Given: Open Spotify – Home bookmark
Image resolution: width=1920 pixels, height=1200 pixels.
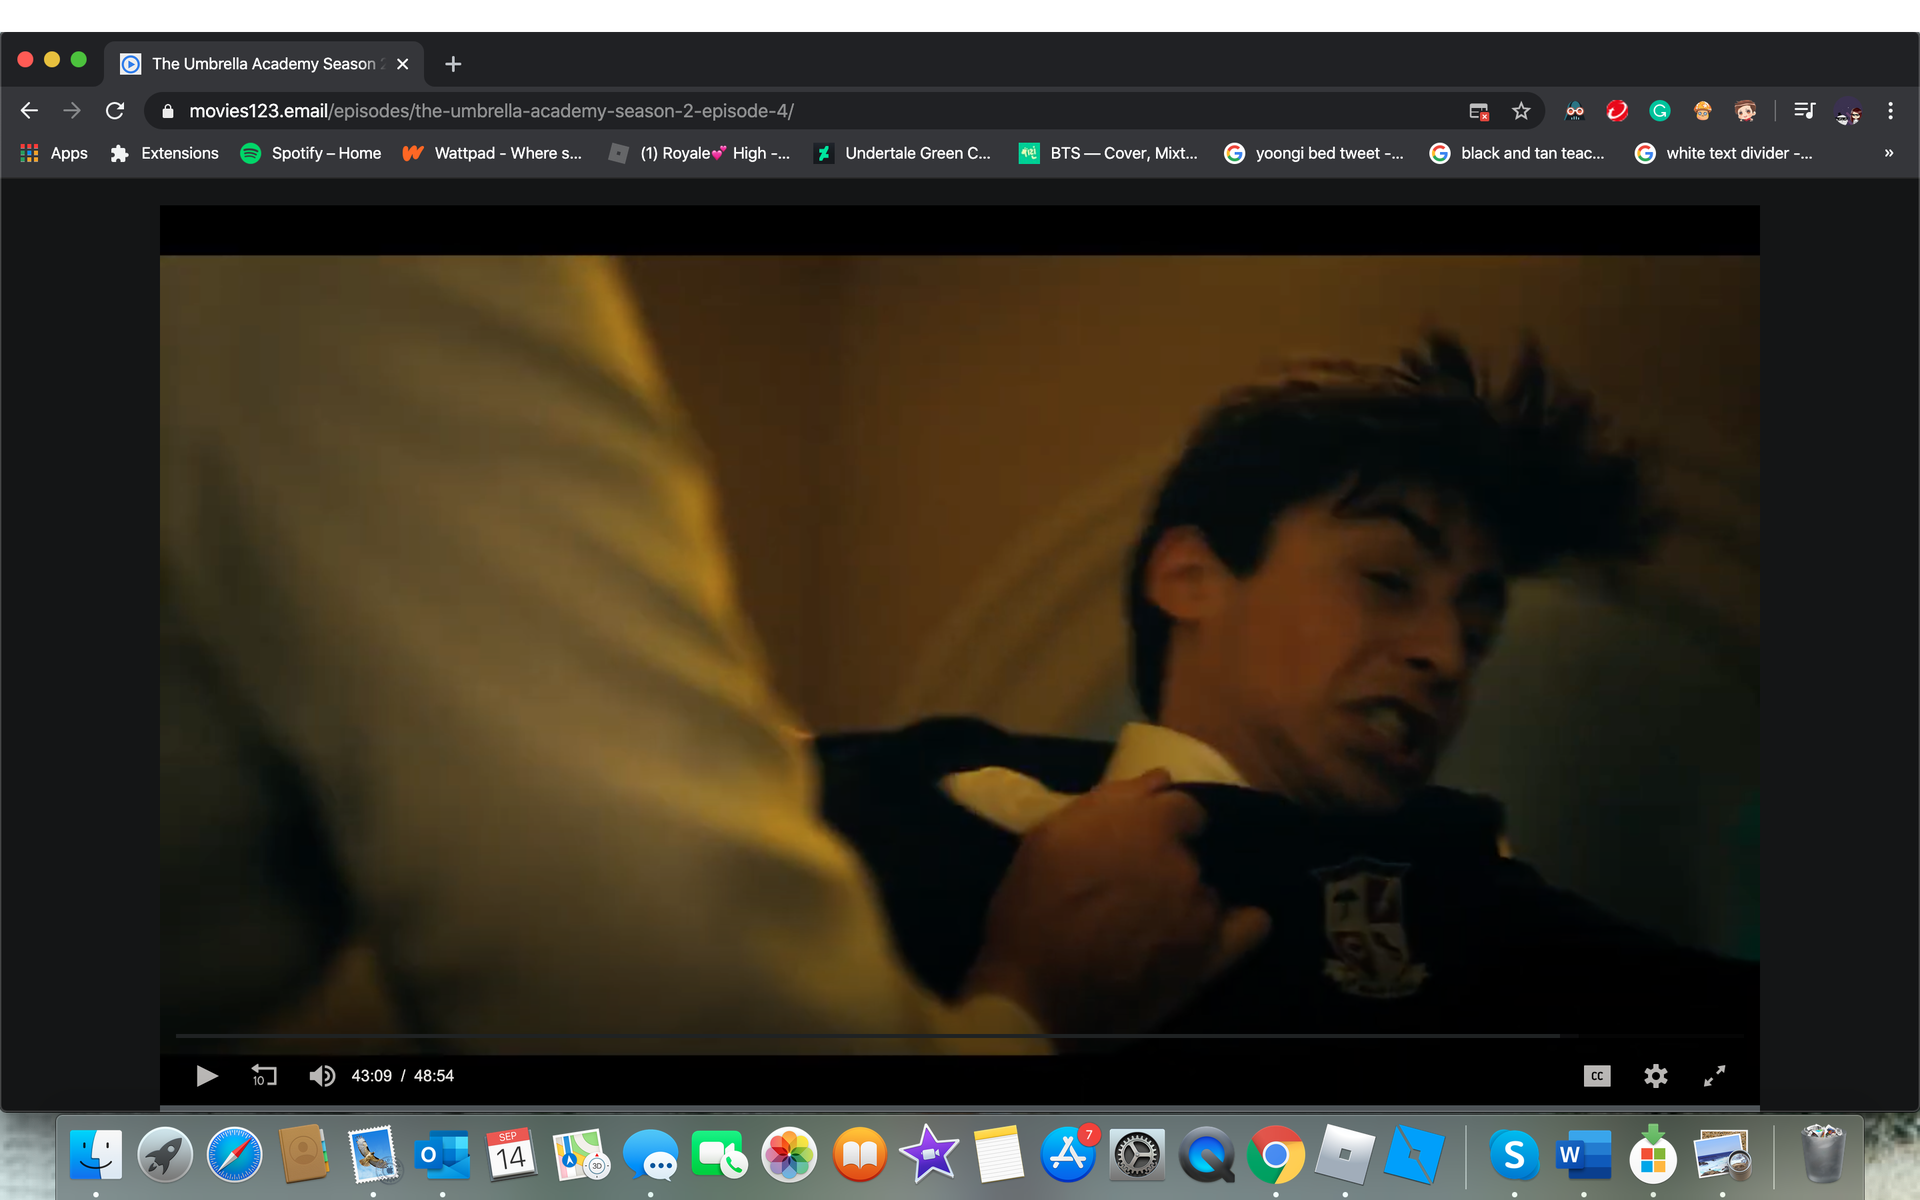Looking at the screenshot, I should tap(311, 153).
